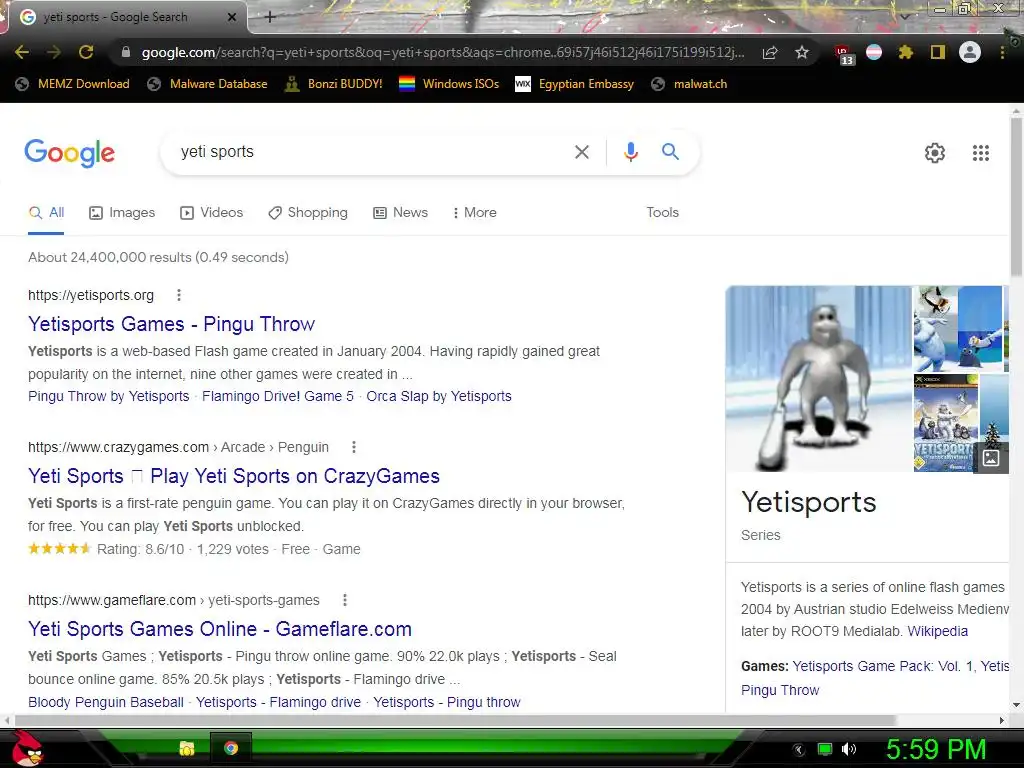The width and height of the screenshot is (1024, 768).
Task: Switch to the Videos tab
Action: point(212,213)
